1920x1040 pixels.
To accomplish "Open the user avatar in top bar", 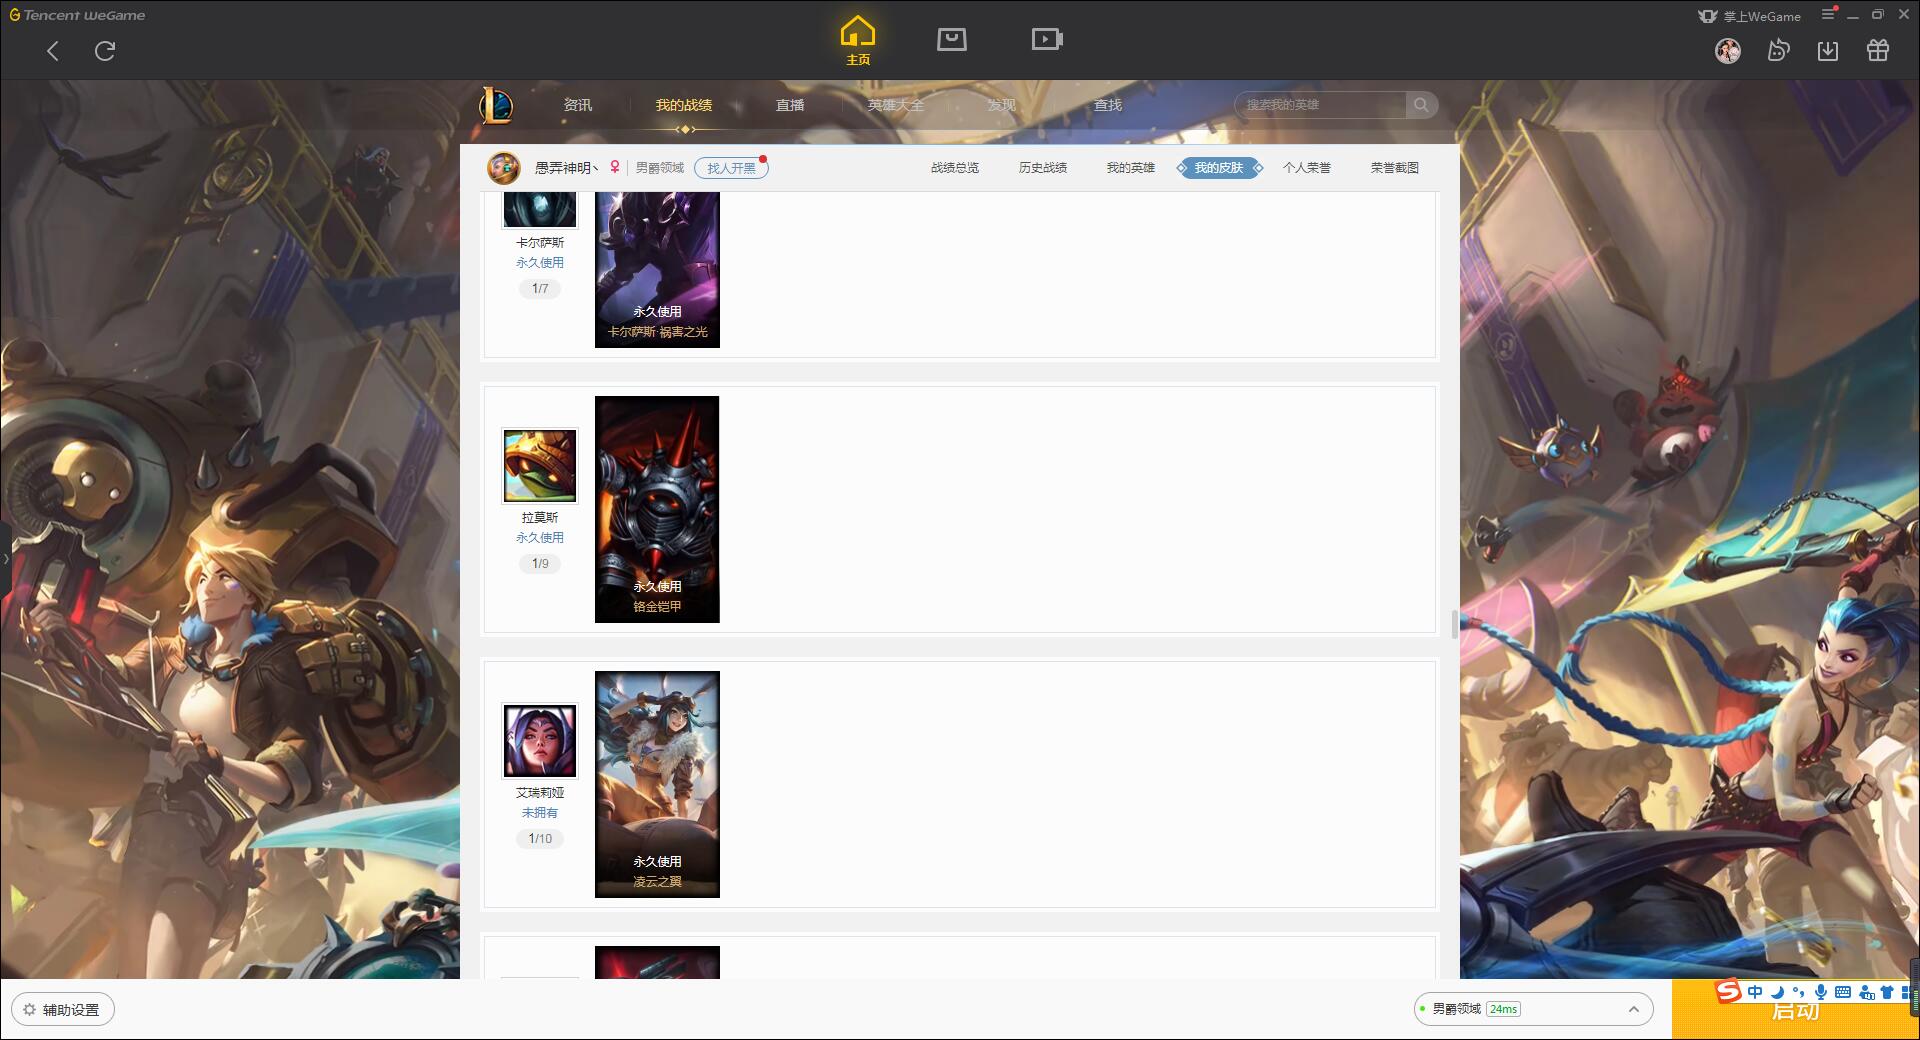I will (x=1728, y=50).
